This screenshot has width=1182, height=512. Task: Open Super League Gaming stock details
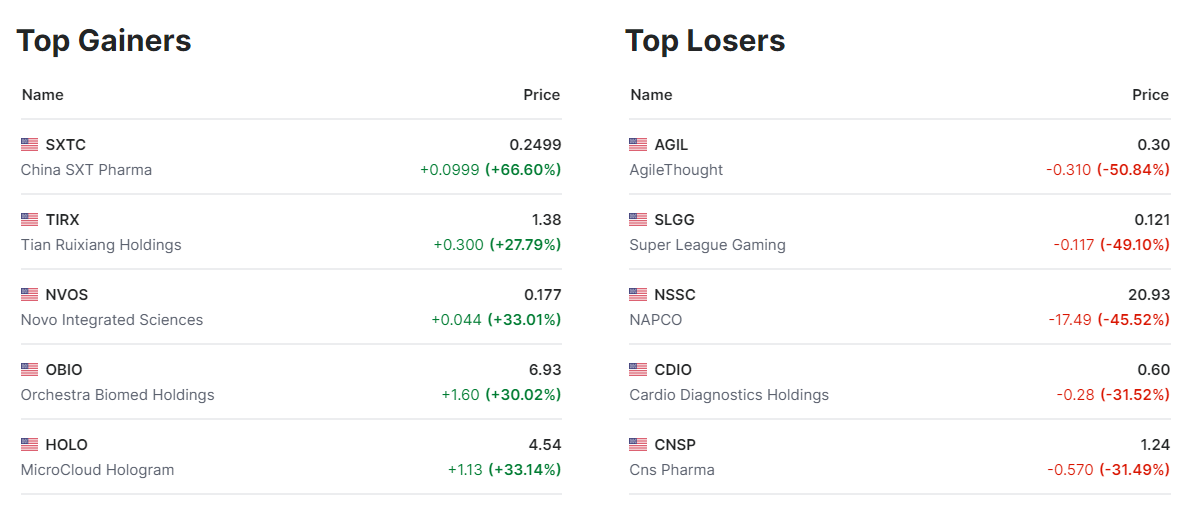(707, 245)
